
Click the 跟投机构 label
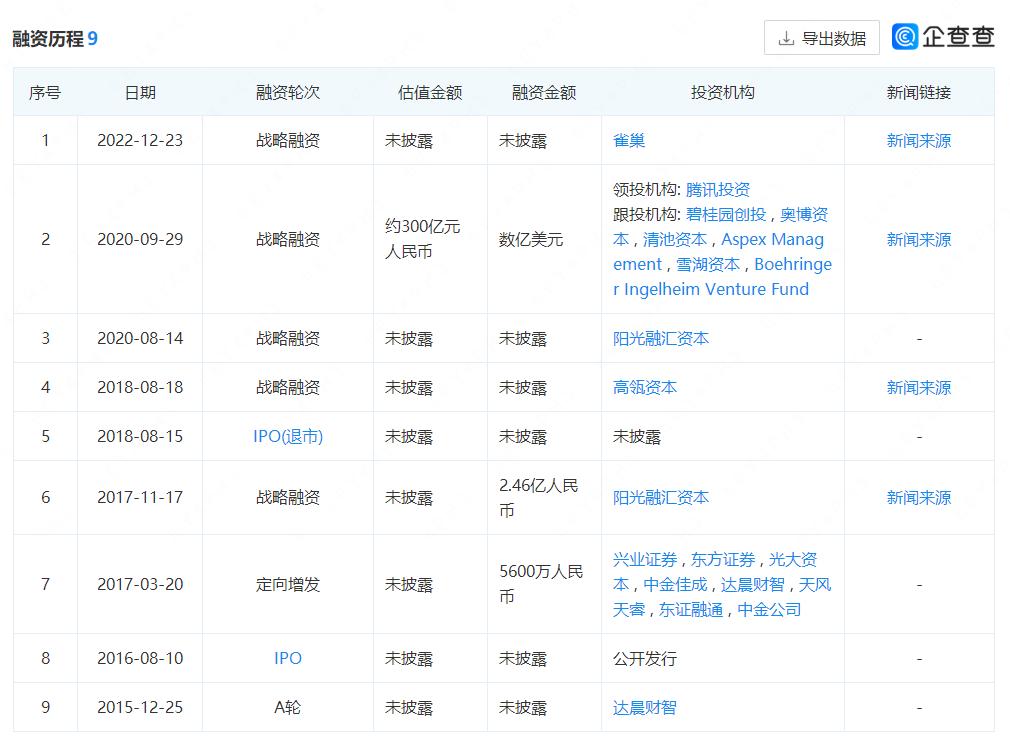(x=647, y=215)
